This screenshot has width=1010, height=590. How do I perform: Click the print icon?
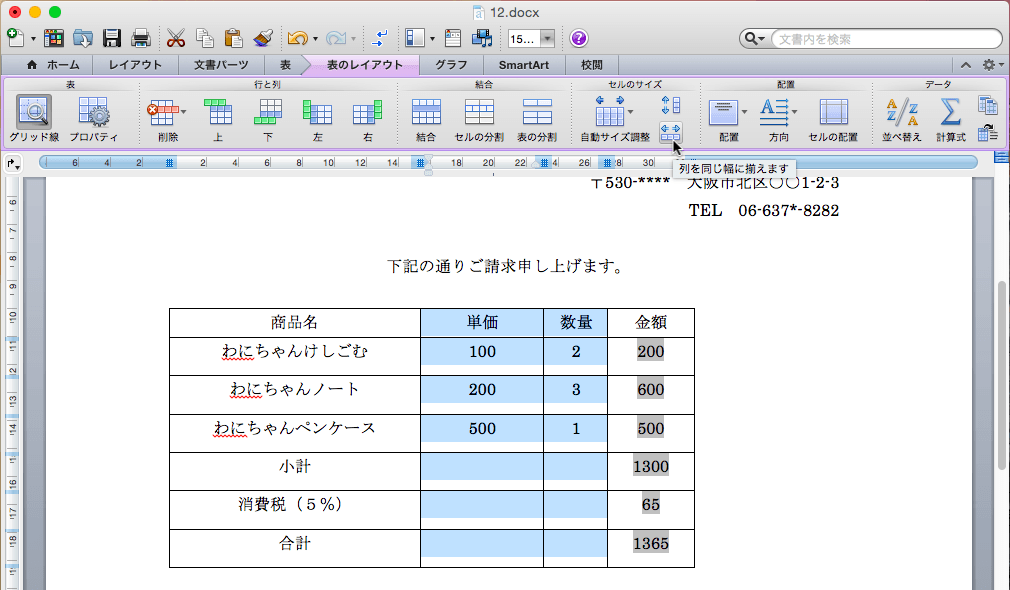(141, 39)
